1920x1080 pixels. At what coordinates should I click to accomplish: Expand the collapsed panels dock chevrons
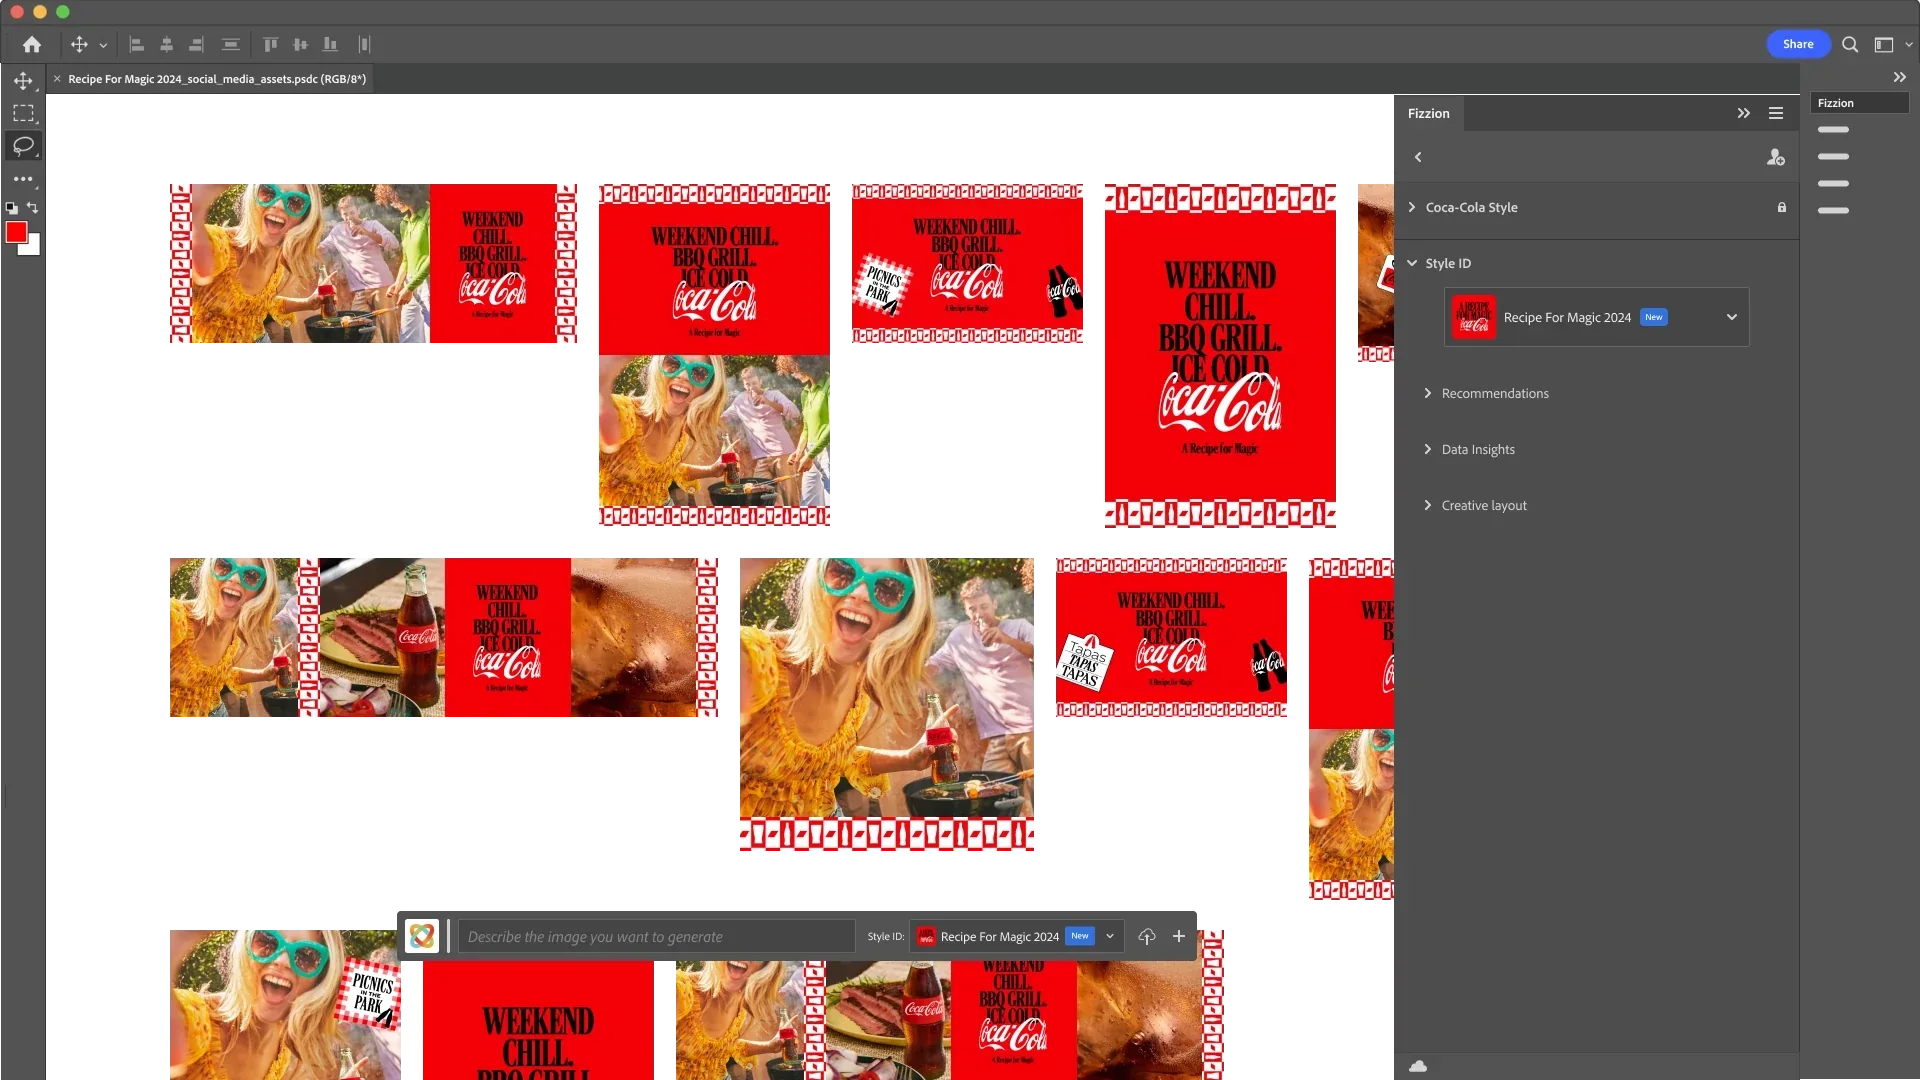coord(1899,77)
